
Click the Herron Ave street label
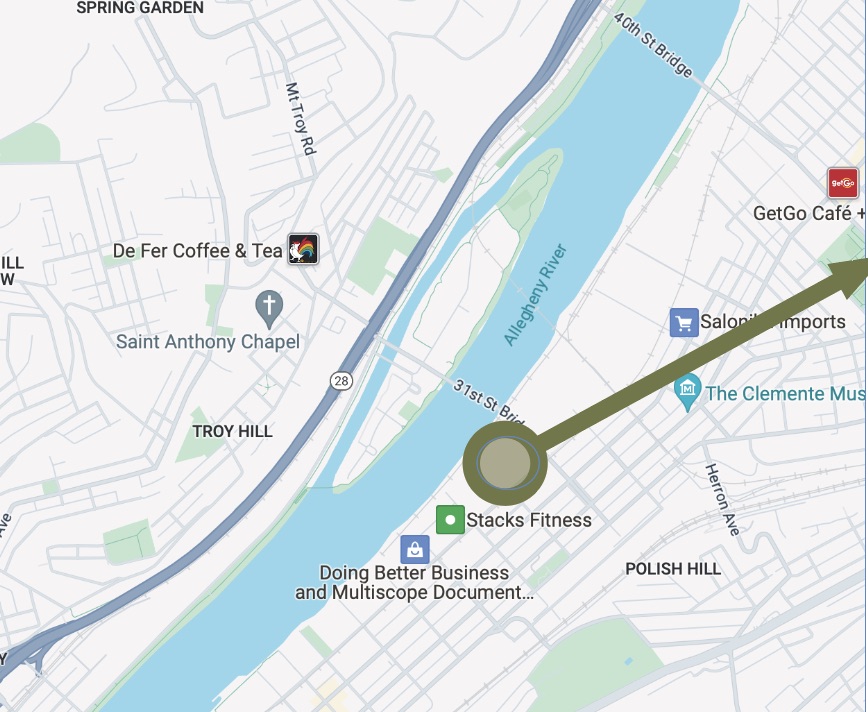pos(722,499)
